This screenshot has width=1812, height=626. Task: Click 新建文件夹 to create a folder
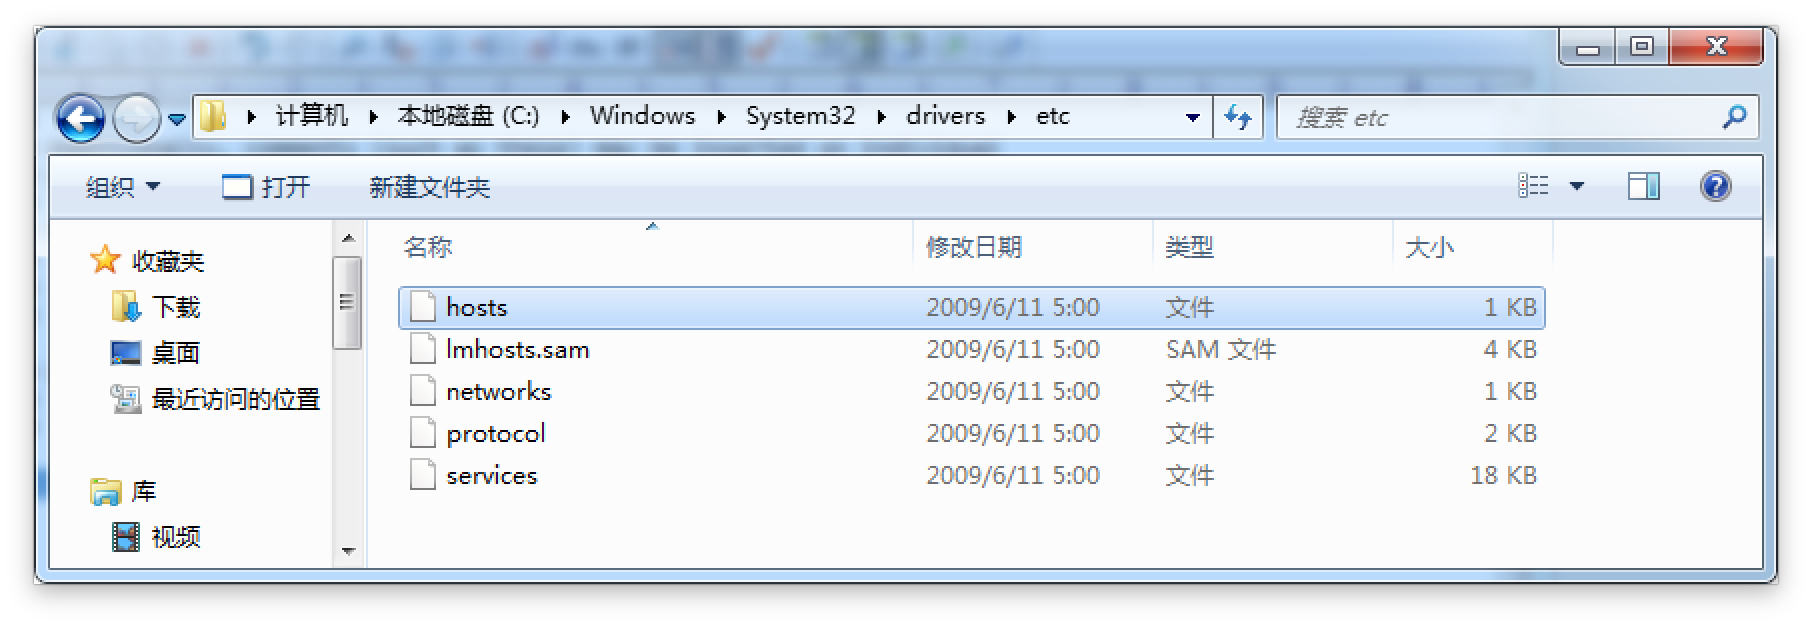click(x=429, y=187)
